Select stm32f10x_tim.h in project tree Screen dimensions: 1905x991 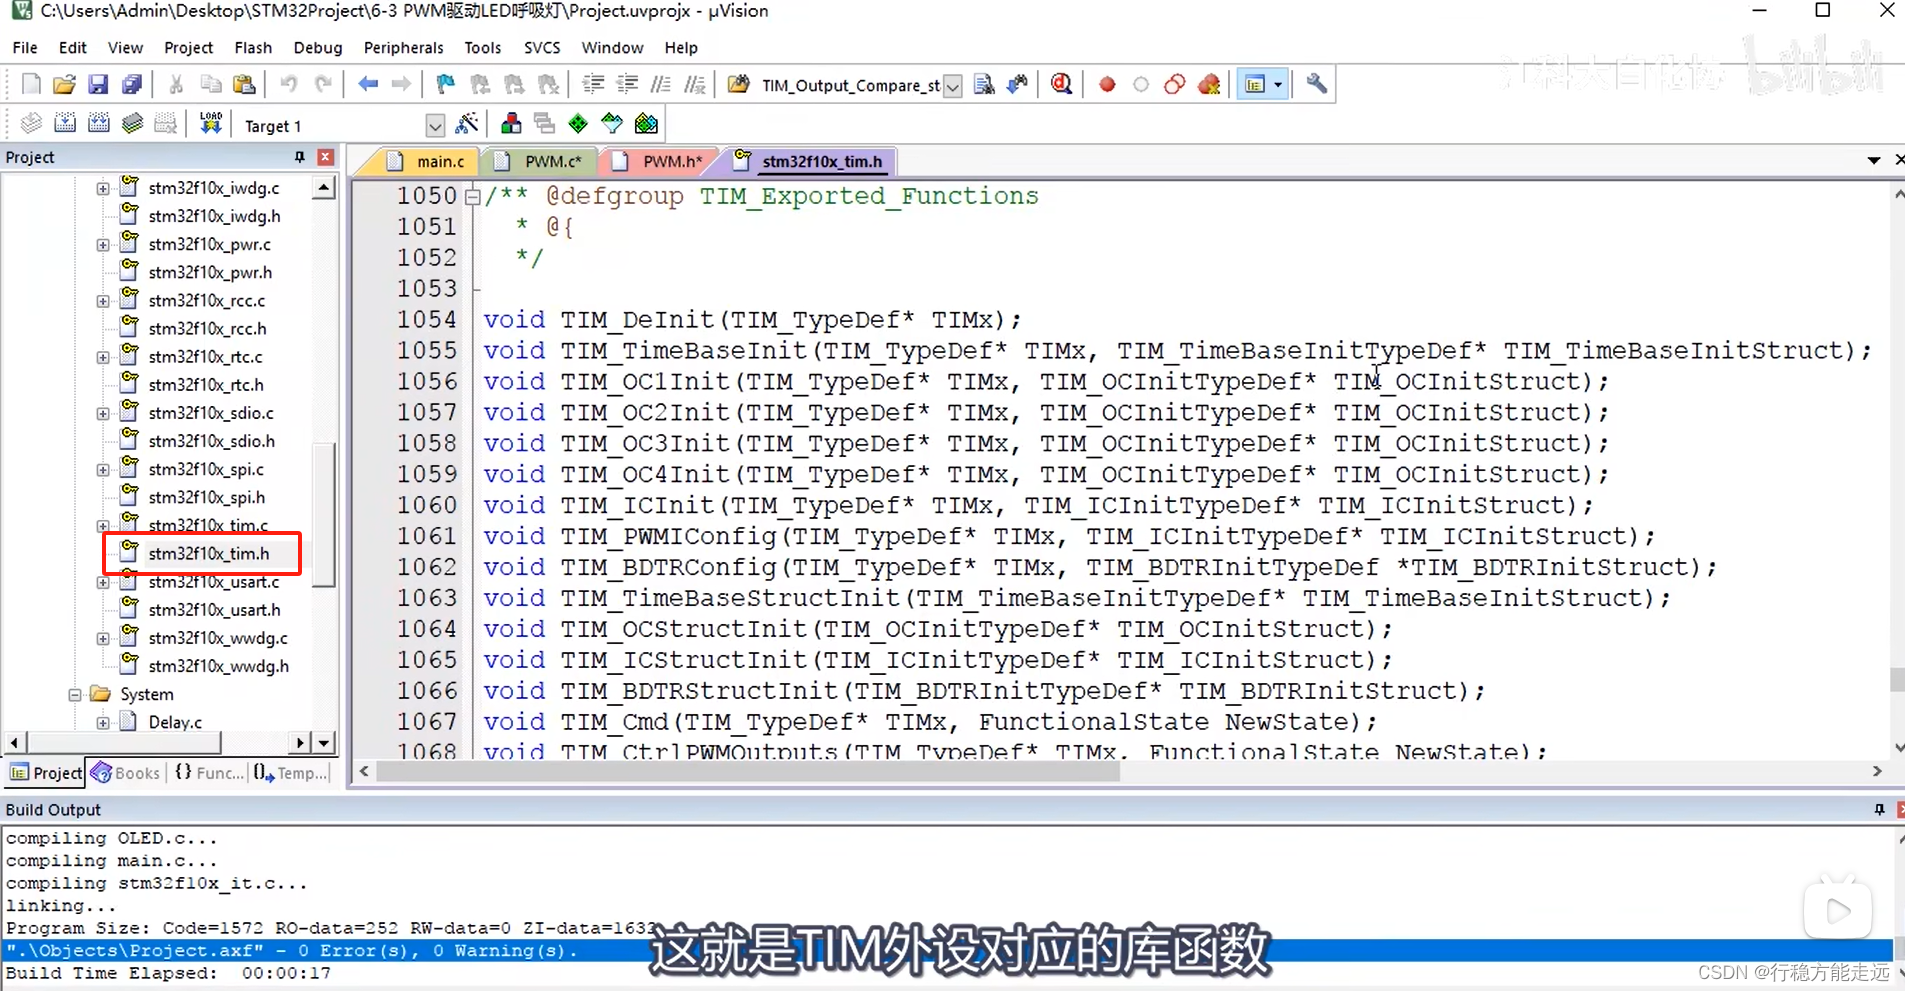click(x=208, y=553)
